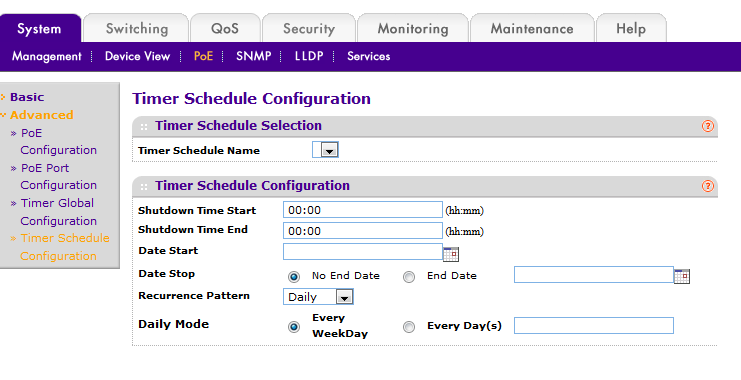Viewport: 741px width, 380px height.
Task: Open the PoE Port Configuration sidebar link
Action: point(58,176)
